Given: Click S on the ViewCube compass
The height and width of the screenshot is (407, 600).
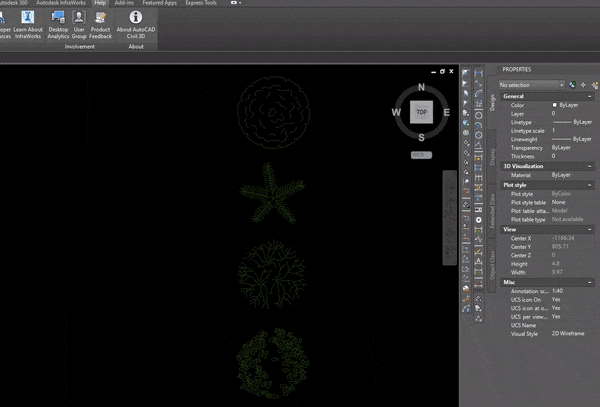Looking at the screenshot, I should coord(421,138).
